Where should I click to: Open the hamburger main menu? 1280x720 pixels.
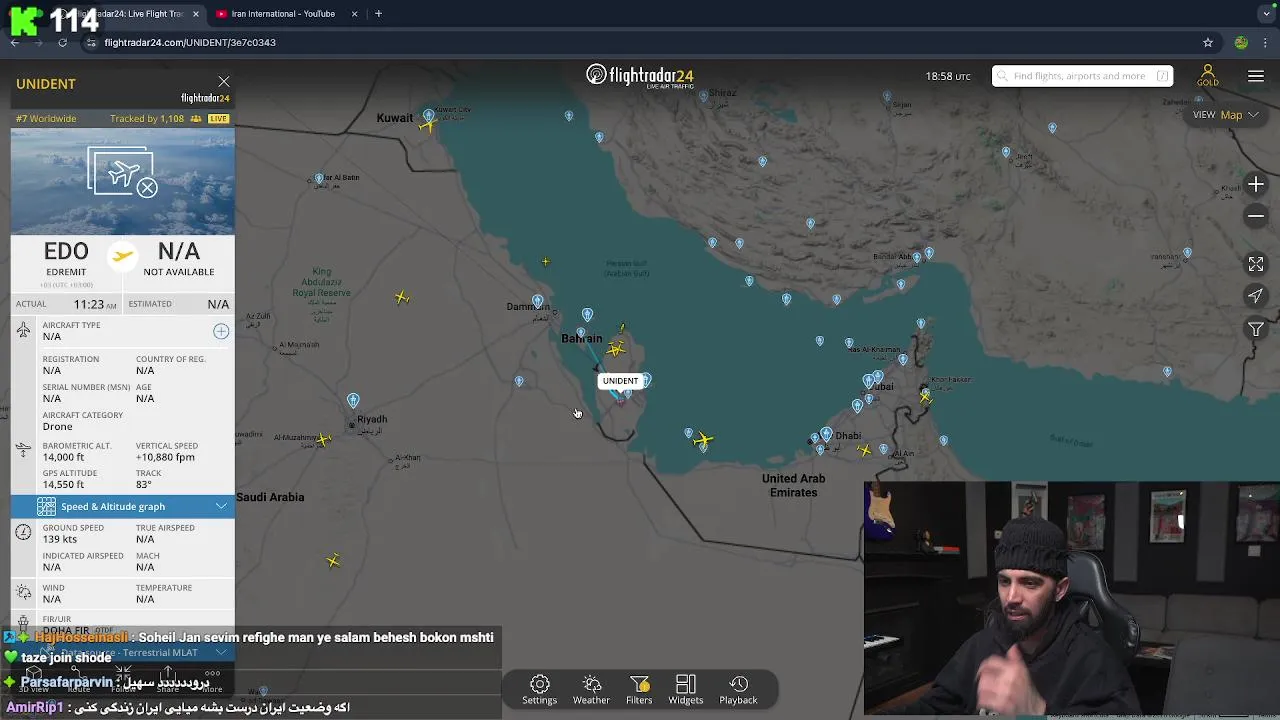click(x=1256, y=76)
